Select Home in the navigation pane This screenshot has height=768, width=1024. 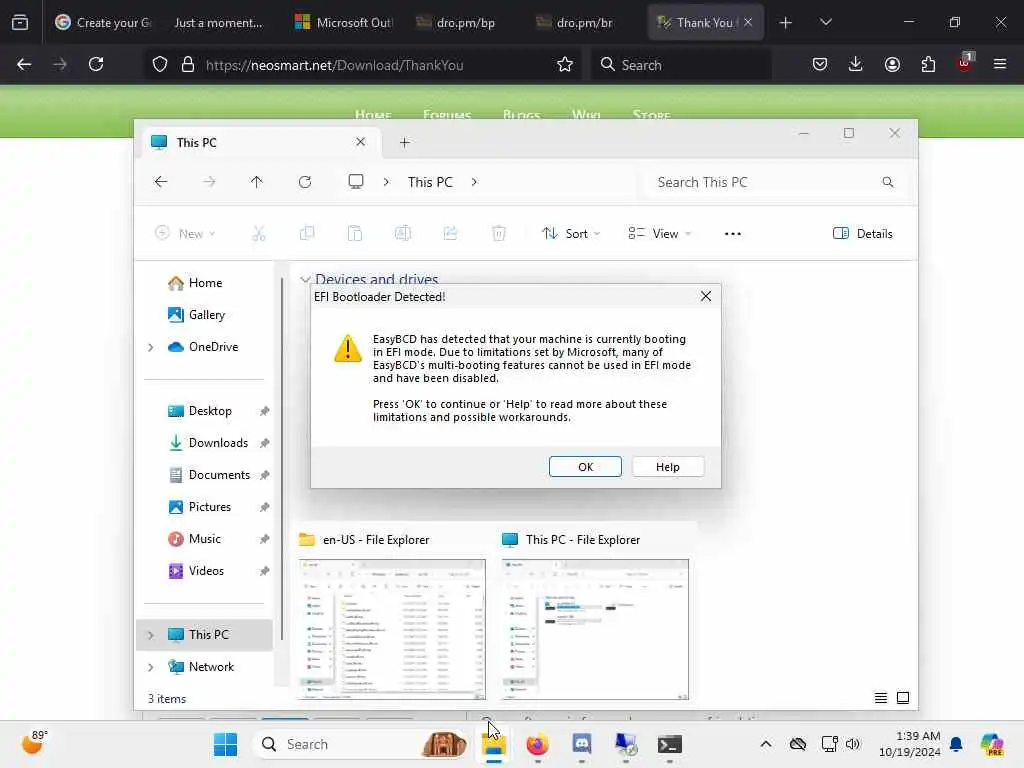pyautogui.click(x=205, y=283)
